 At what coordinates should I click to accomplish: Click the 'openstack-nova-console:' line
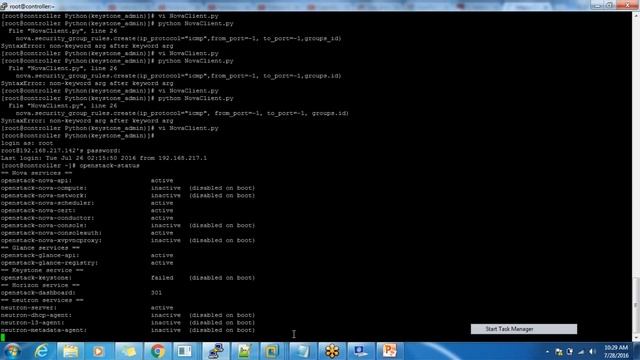[x=128, y=225]
